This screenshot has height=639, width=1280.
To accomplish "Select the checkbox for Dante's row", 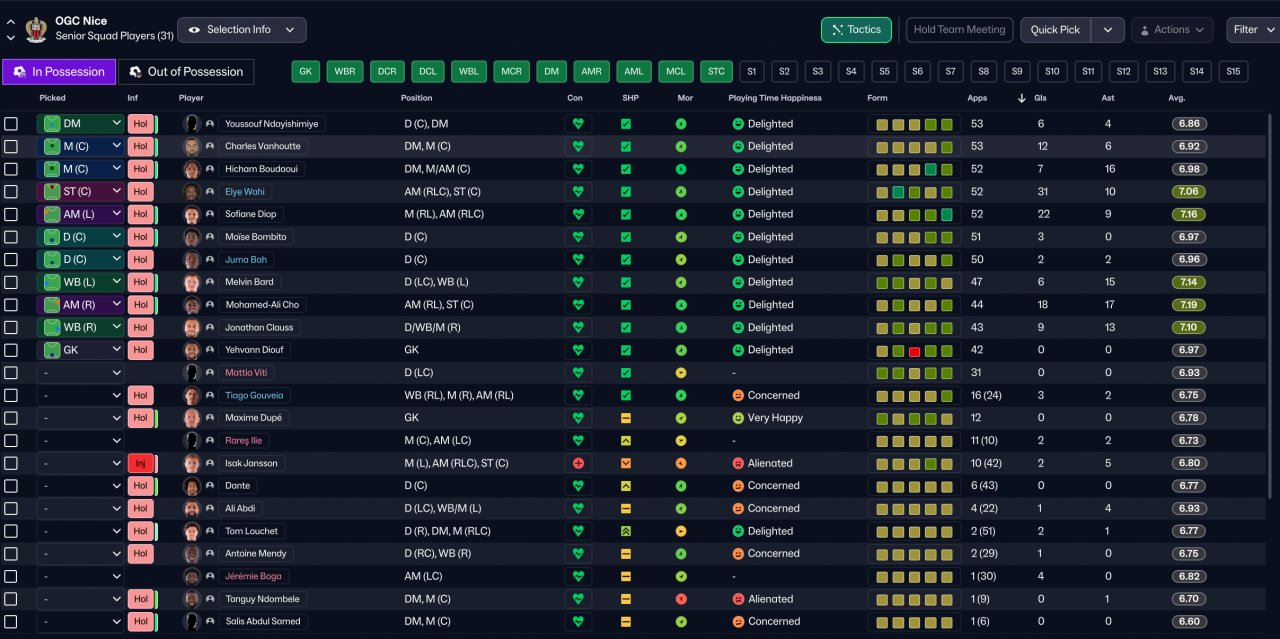I will pos(11,486).
